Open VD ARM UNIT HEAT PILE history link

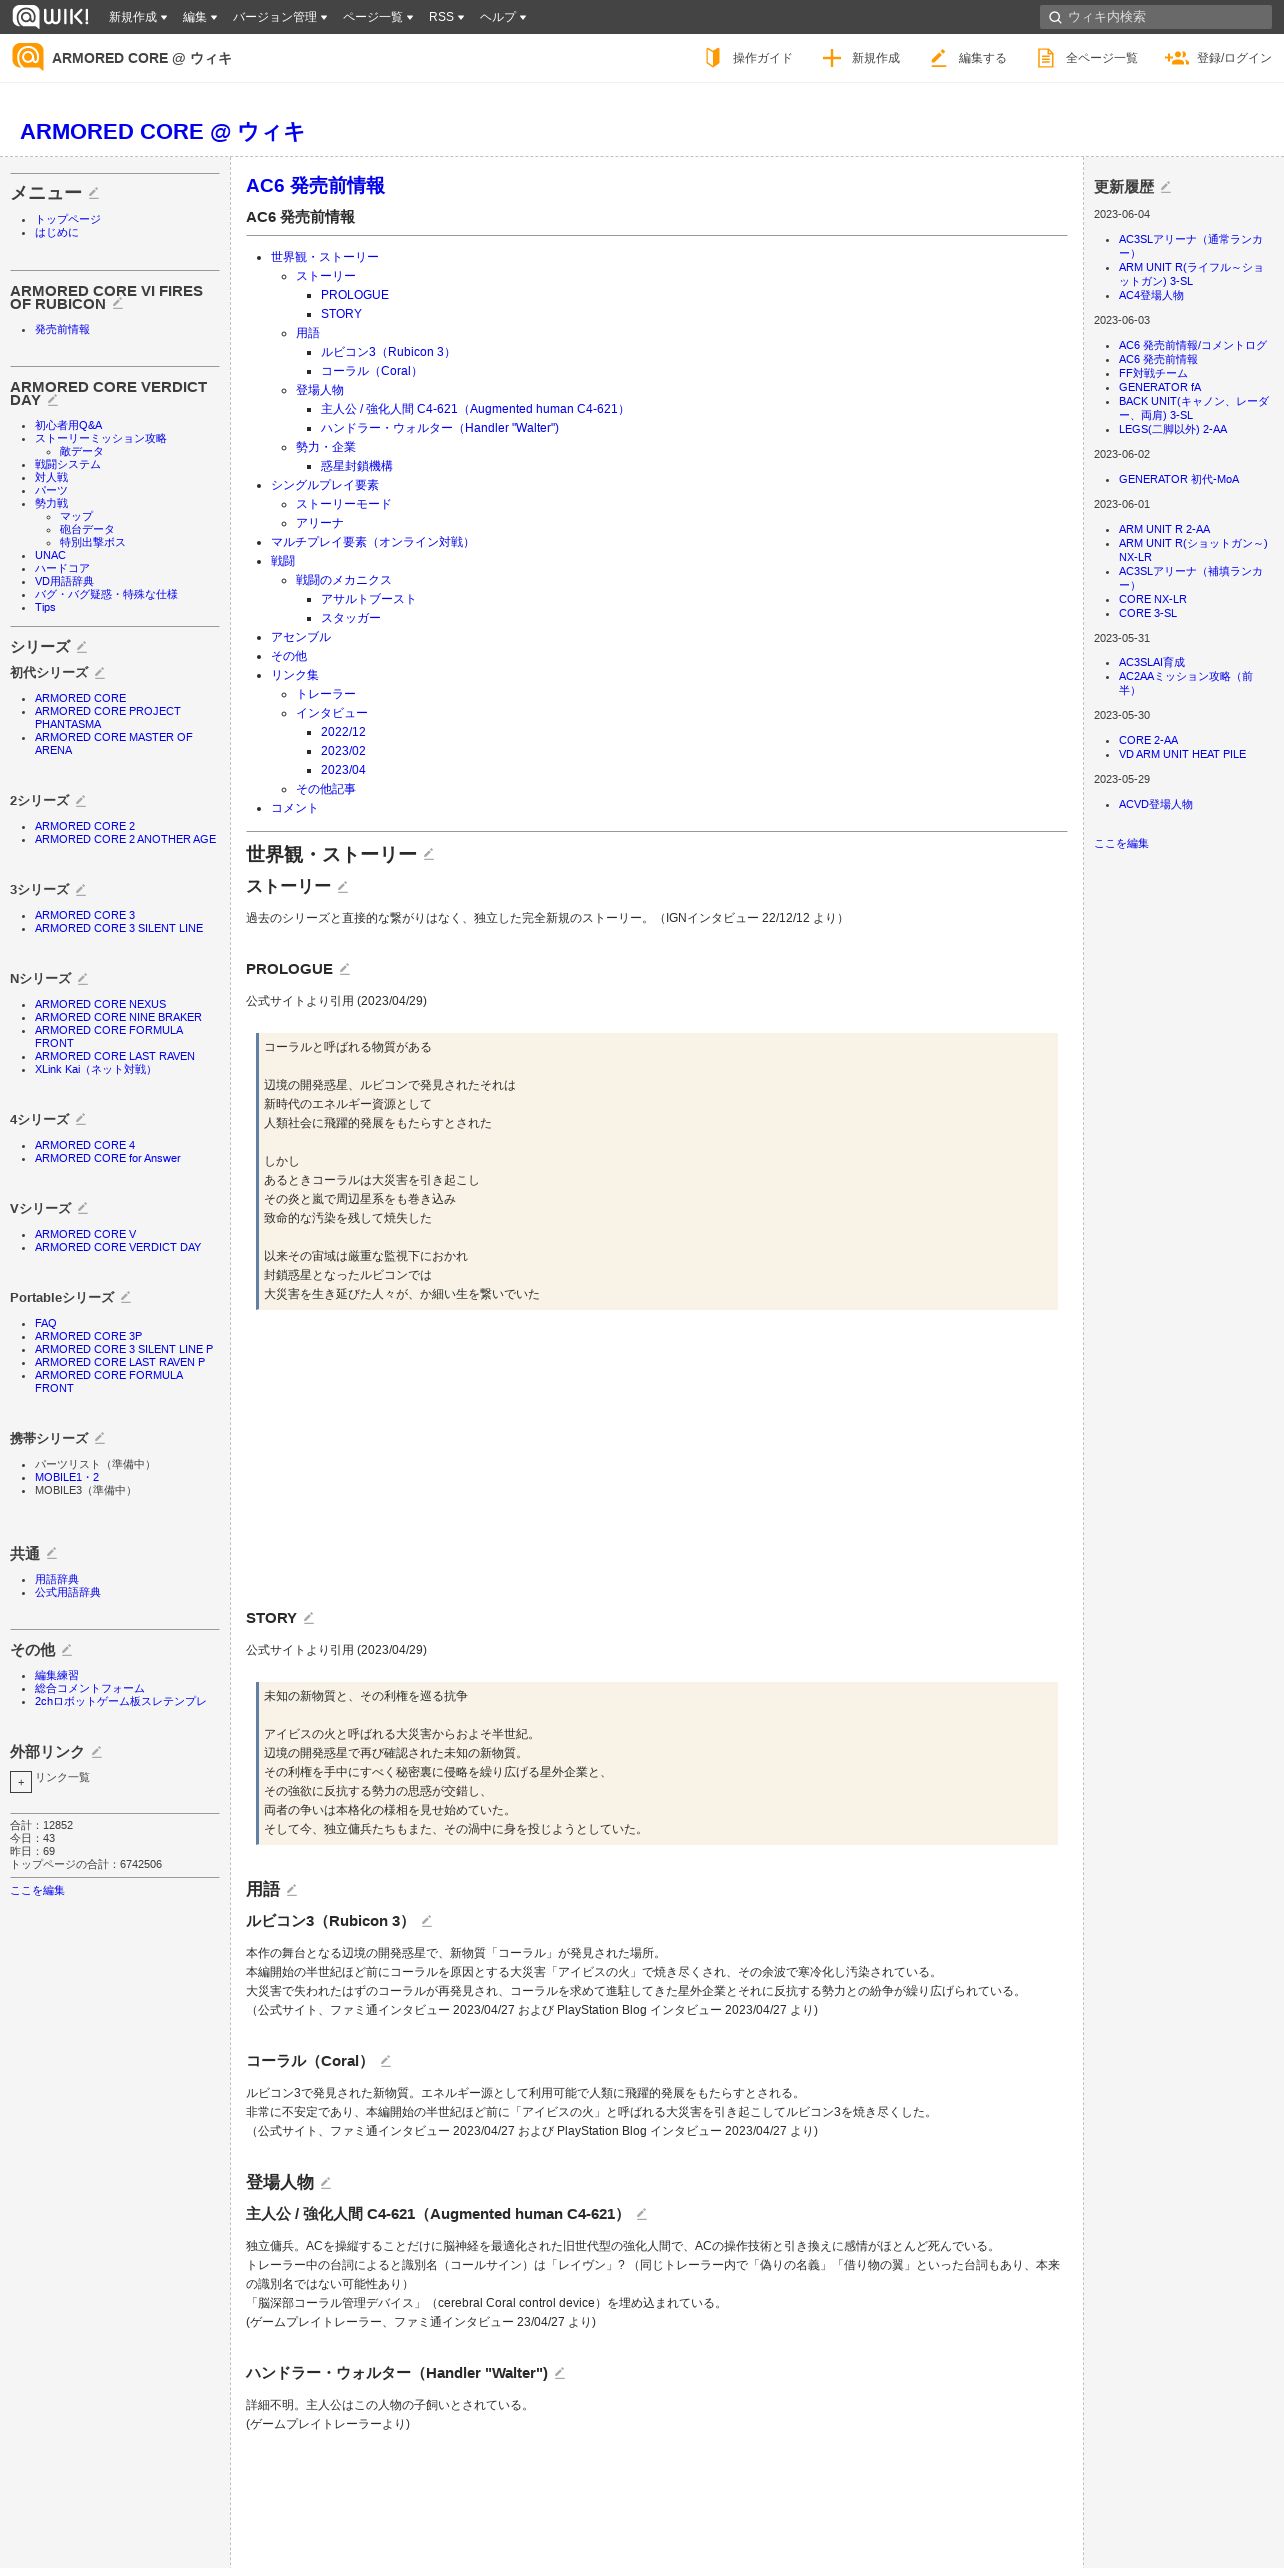[x=1182, y=754]
